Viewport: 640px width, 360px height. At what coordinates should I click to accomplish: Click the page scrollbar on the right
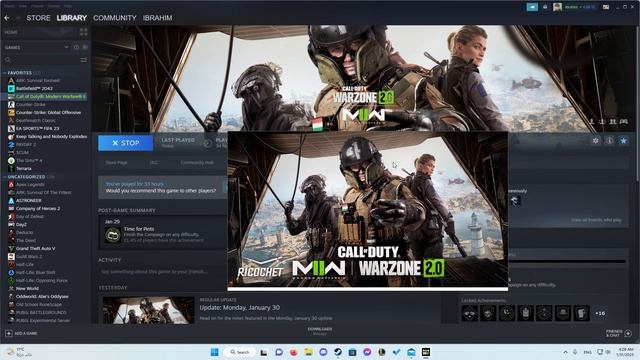(x=638, y=104)
